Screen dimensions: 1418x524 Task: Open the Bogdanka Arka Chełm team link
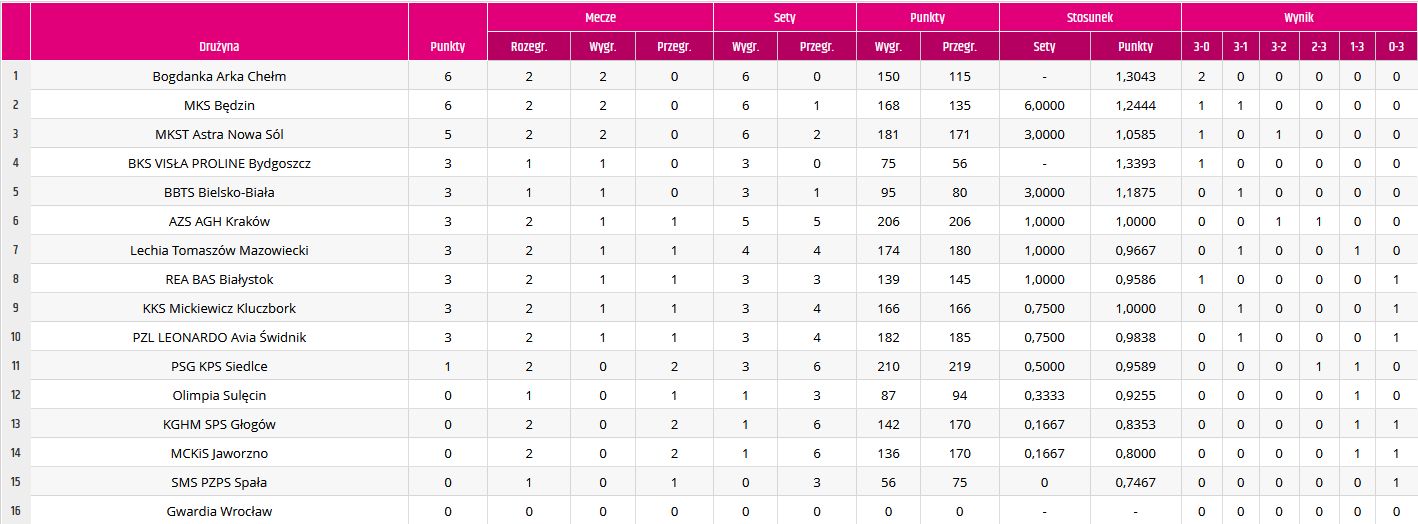[219, 76]
